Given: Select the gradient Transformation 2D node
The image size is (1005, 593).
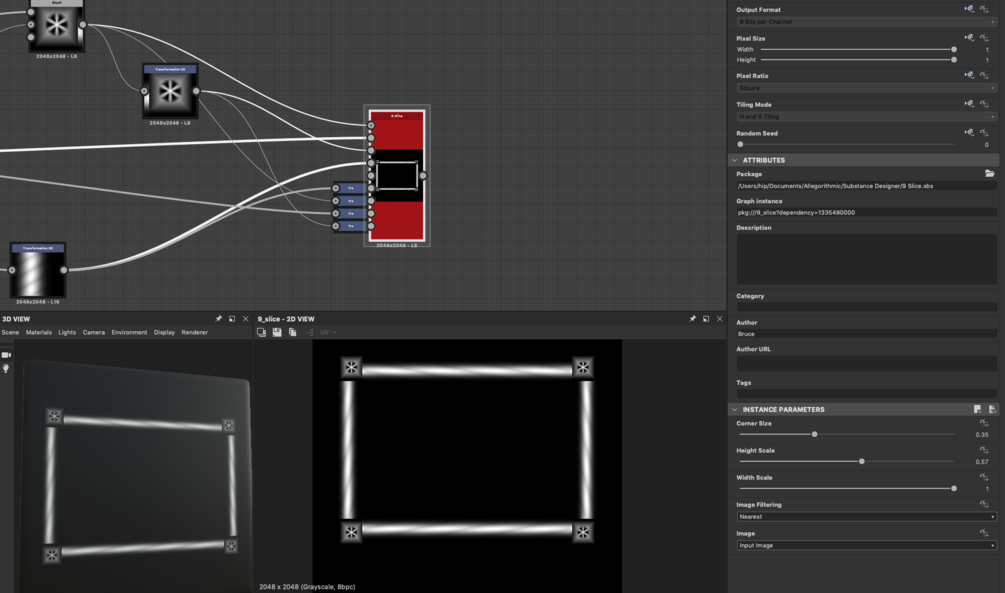Looking at the screenshot, I should (x=38, y=270).
